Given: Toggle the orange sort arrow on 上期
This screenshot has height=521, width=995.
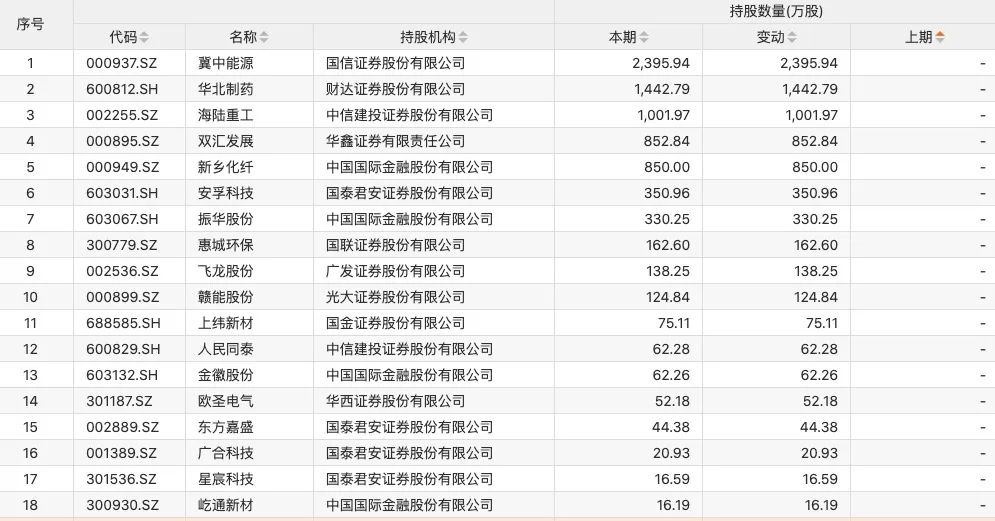Looking at the screenshot, I should tap(940, 37).
